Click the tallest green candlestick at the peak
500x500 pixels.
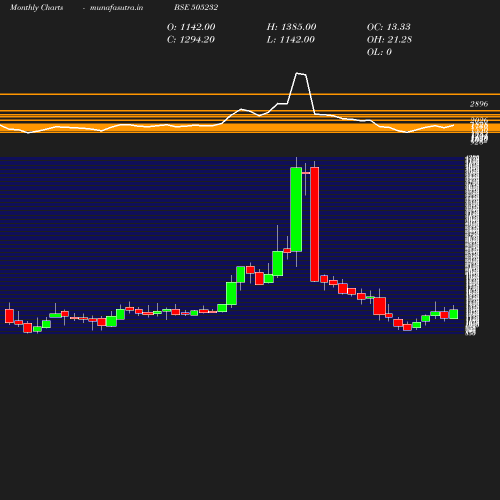coord(296,209)
